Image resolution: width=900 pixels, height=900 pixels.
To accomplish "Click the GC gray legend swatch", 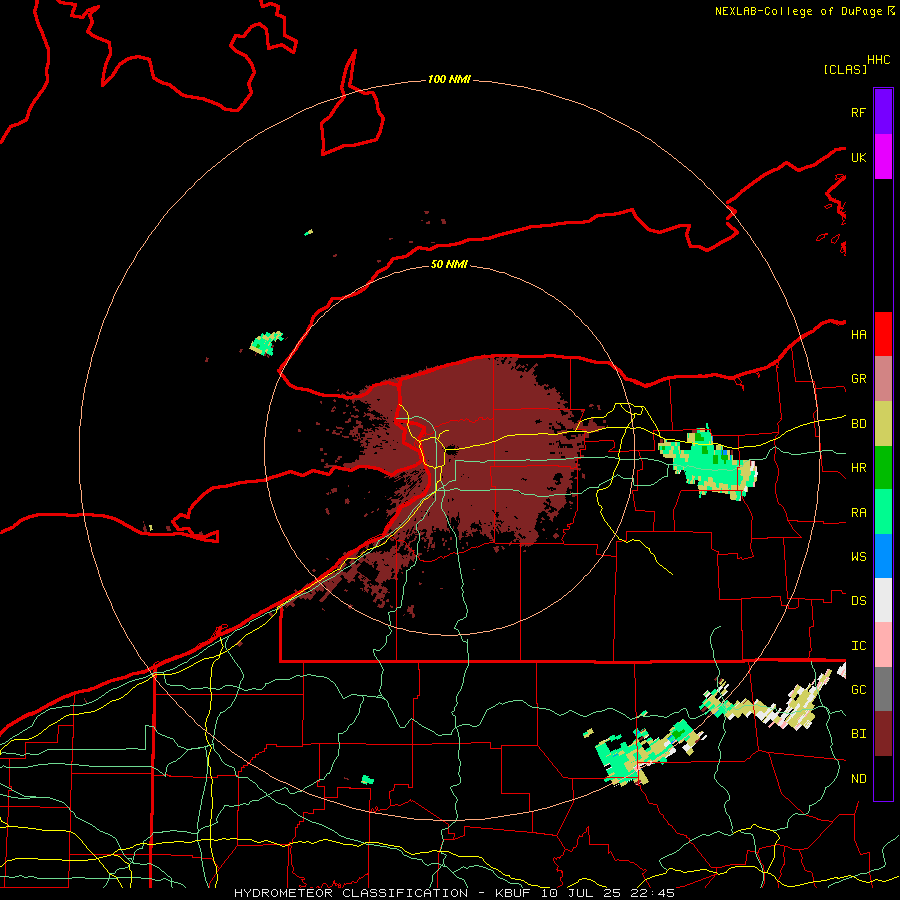I will click(x=883, y=689).
